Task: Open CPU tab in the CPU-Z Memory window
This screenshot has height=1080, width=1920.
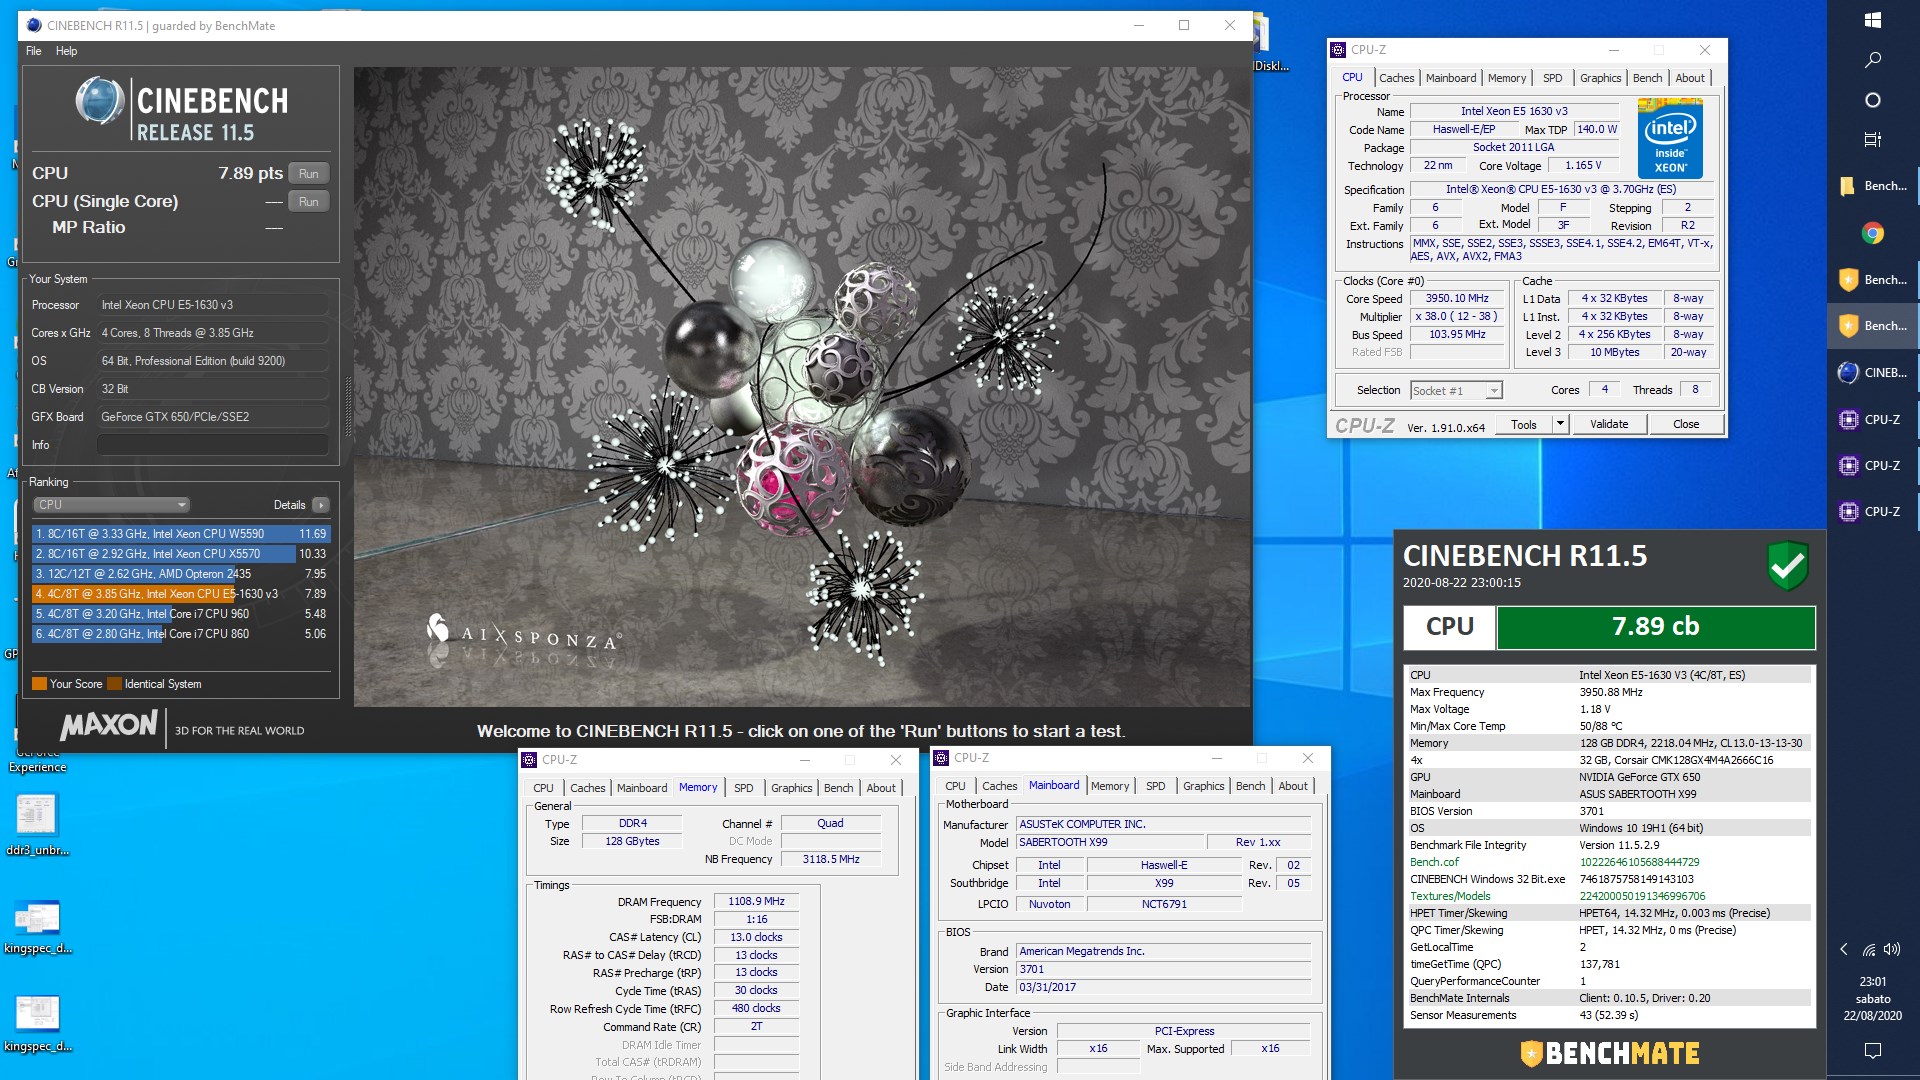Action: point(543,788)
